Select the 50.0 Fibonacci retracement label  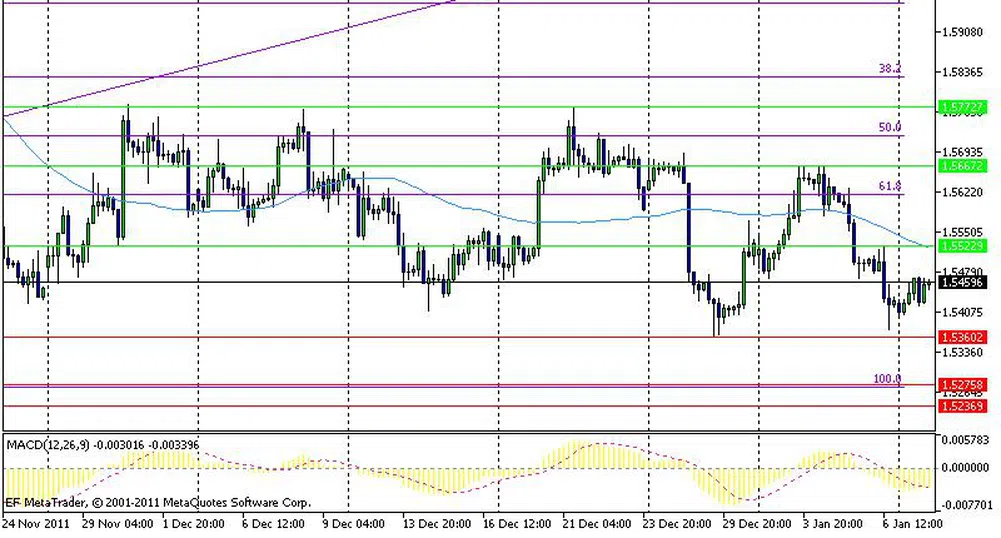pyautogui.click(x=889, y=128)
